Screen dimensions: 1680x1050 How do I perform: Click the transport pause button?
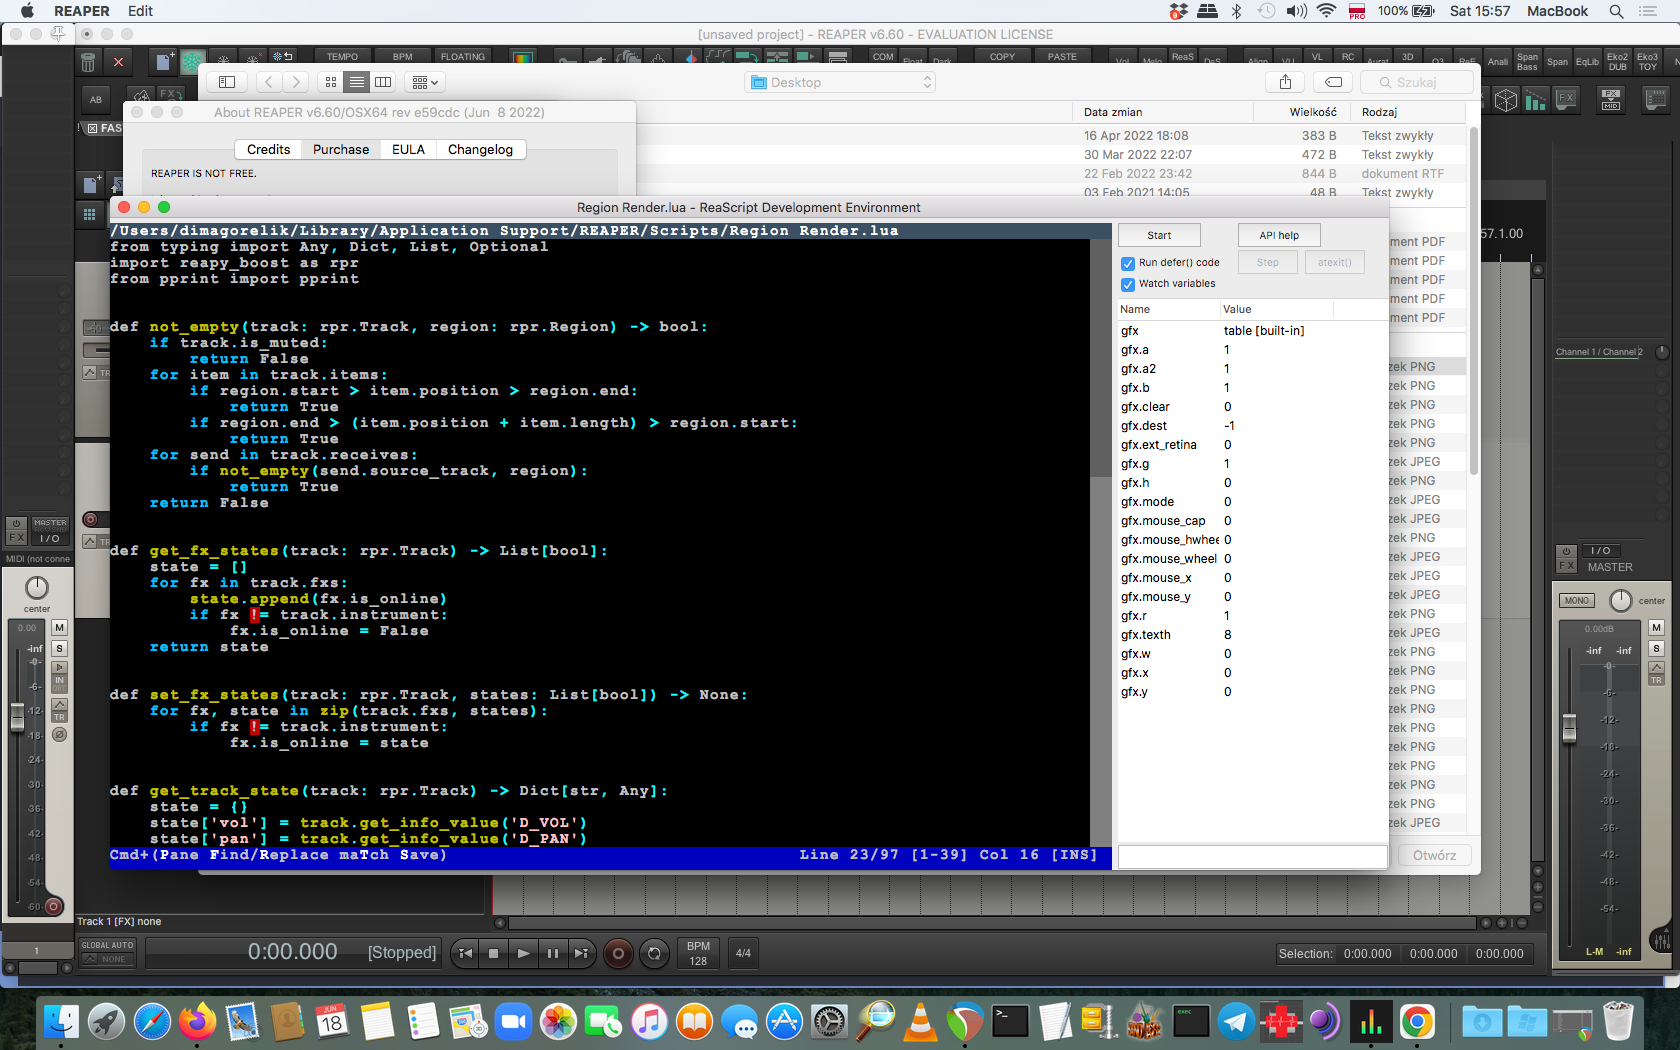click(552, 954)
